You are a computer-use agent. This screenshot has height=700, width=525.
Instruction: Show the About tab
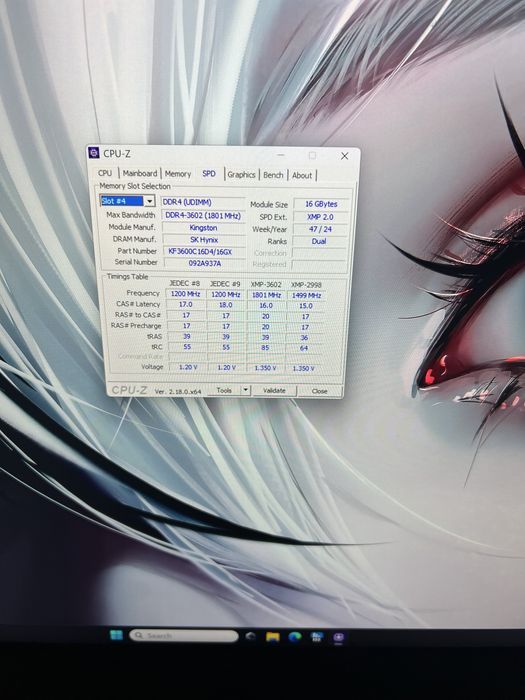click(x=302, y=175)
